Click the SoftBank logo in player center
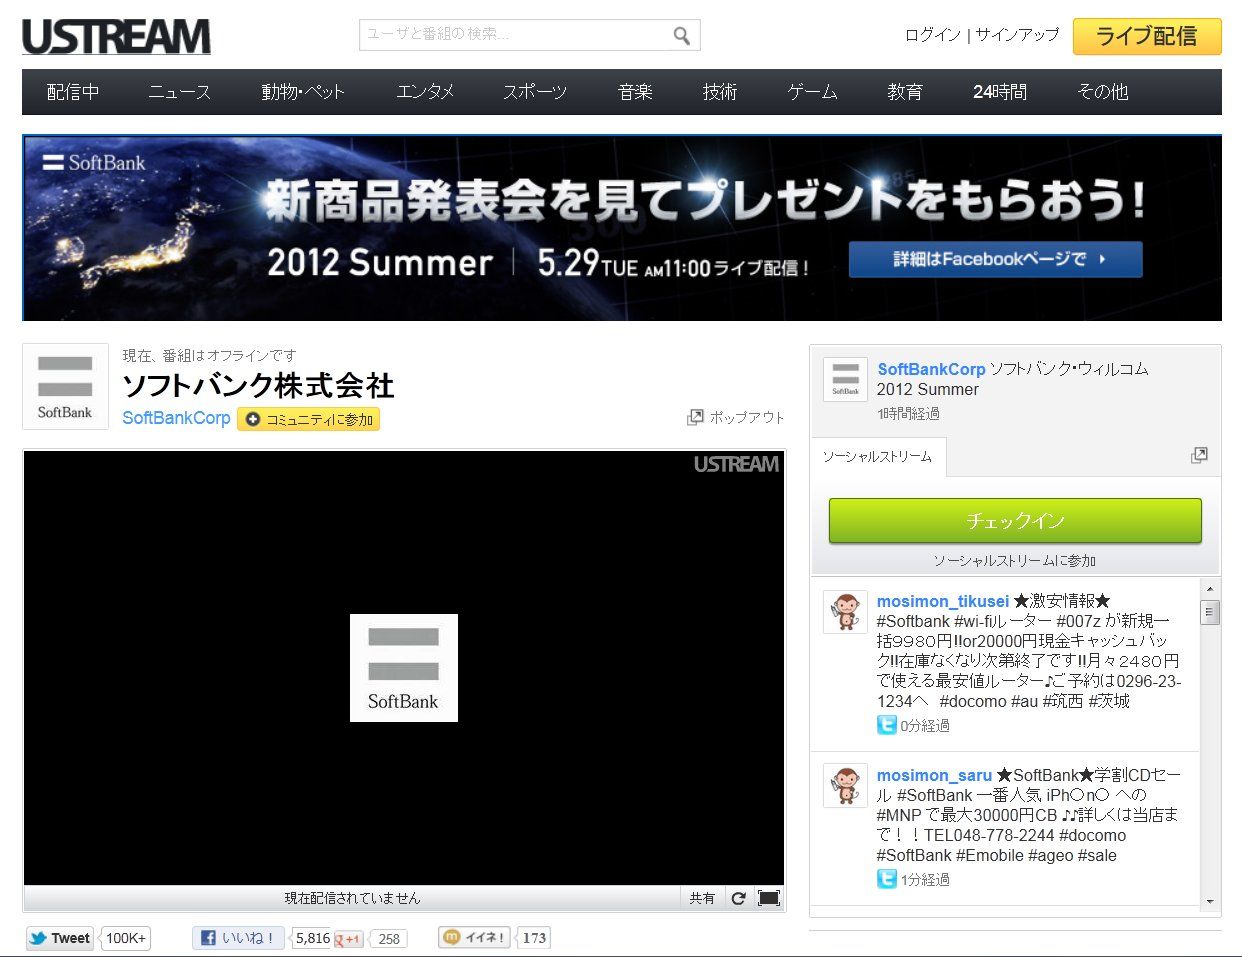 coord(404,668)
